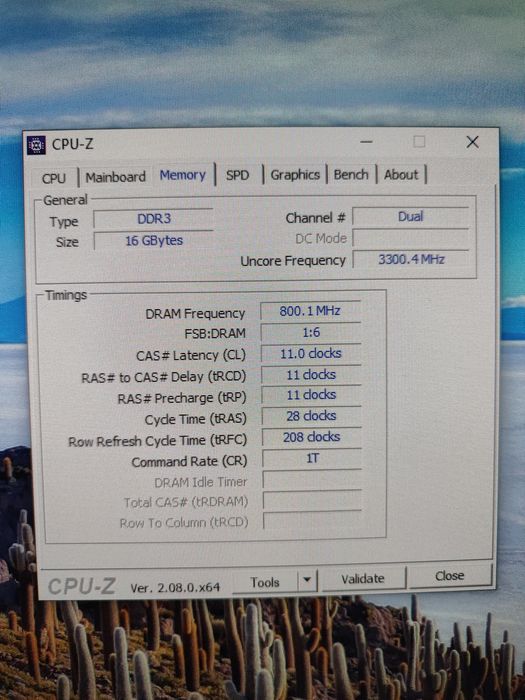Click the empty DRAM Idle Timer field
Image resolution: width=525 pixels, height=700 pixels.
(x=312, y=479)
